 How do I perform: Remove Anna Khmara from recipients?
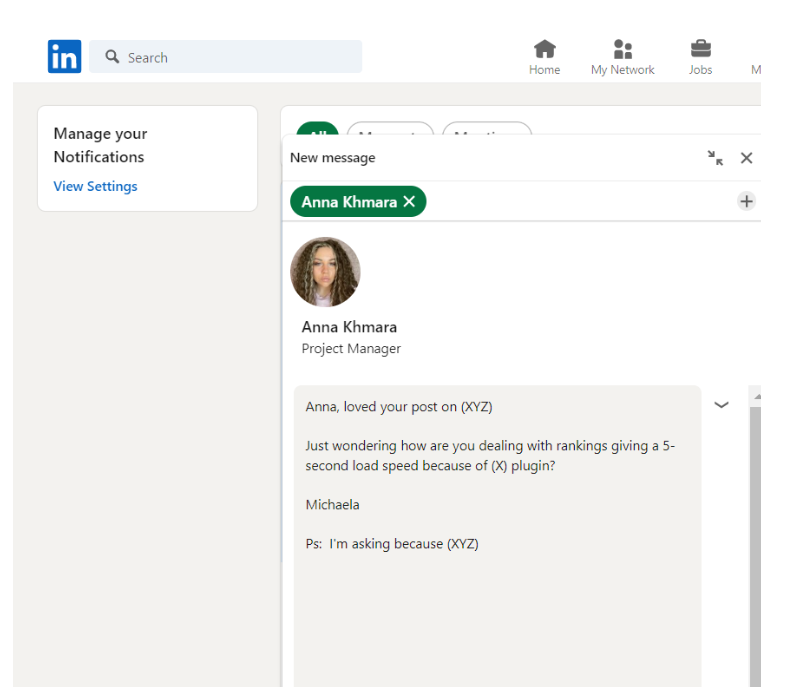(x=409, y=202)
